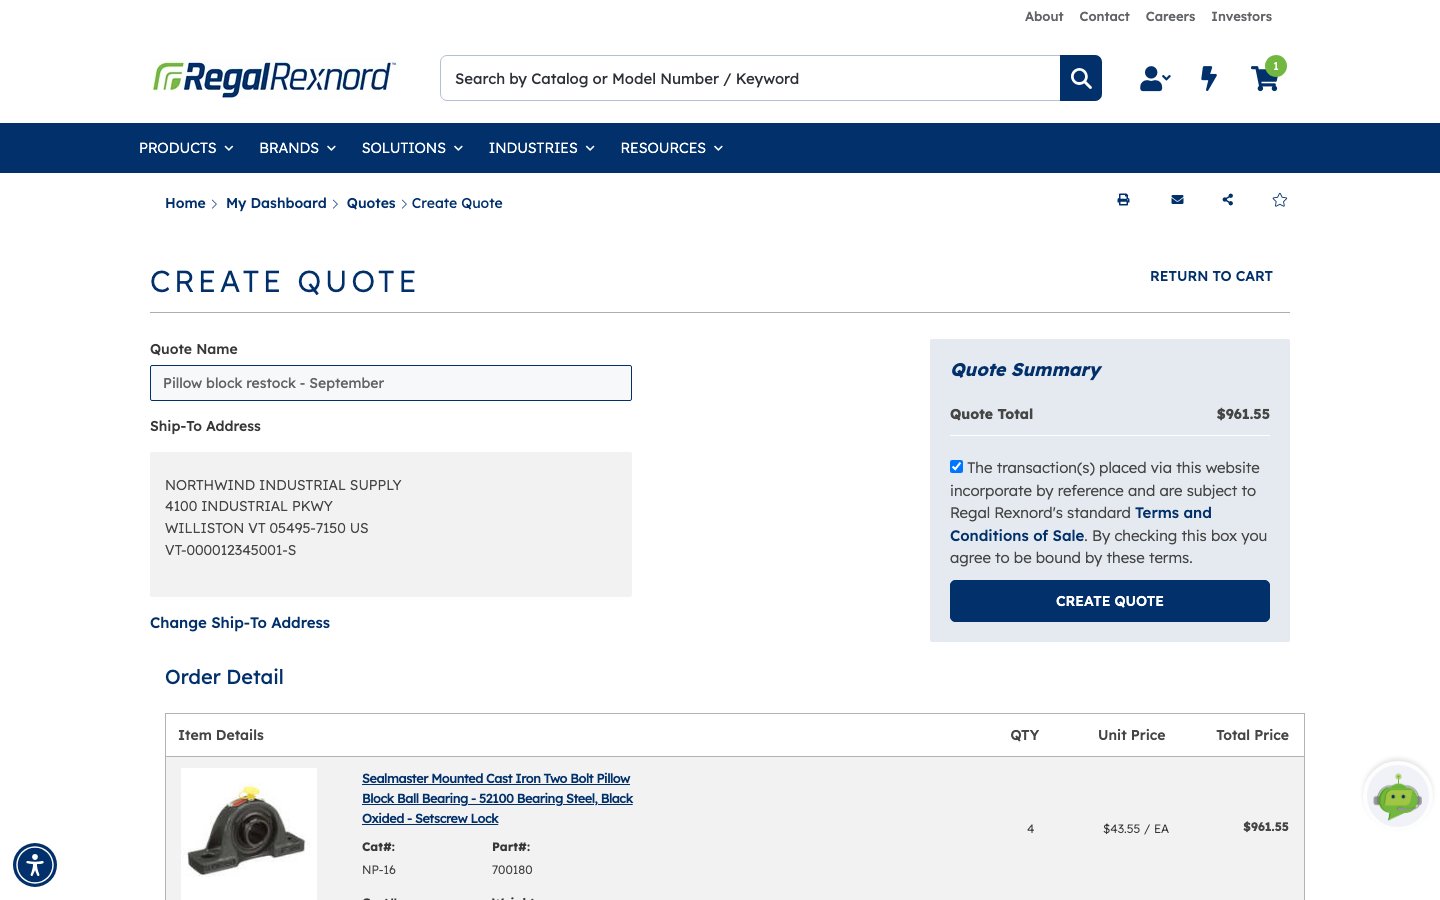Click RETURN TO CART link
The width and height of the screenshot is (1440, 900).
(1211, 276)
